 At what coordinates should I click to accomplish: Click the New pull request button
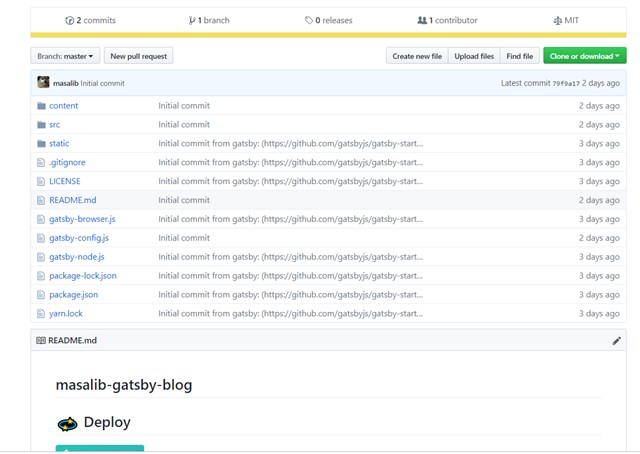[x=138, y=56]
